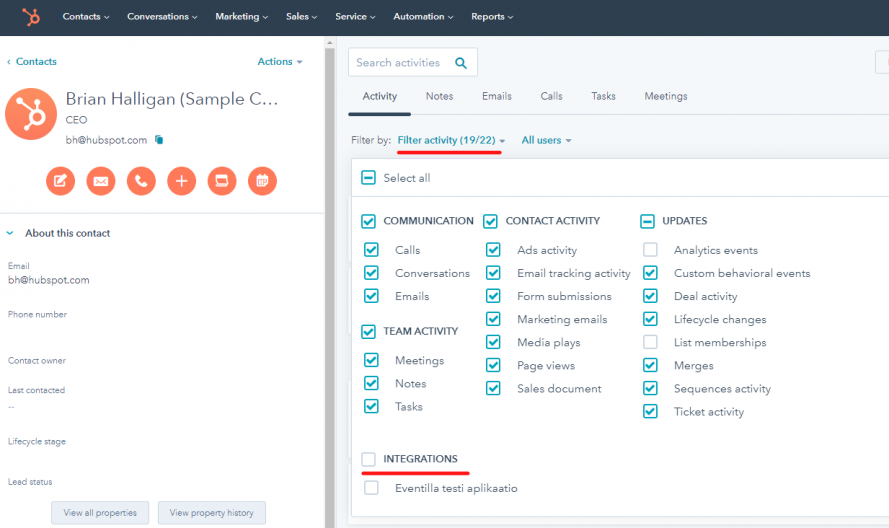The height and width of the screenshot is (528, 889).
Task: Click the View property history button
Action: click(x=211, y=513)
